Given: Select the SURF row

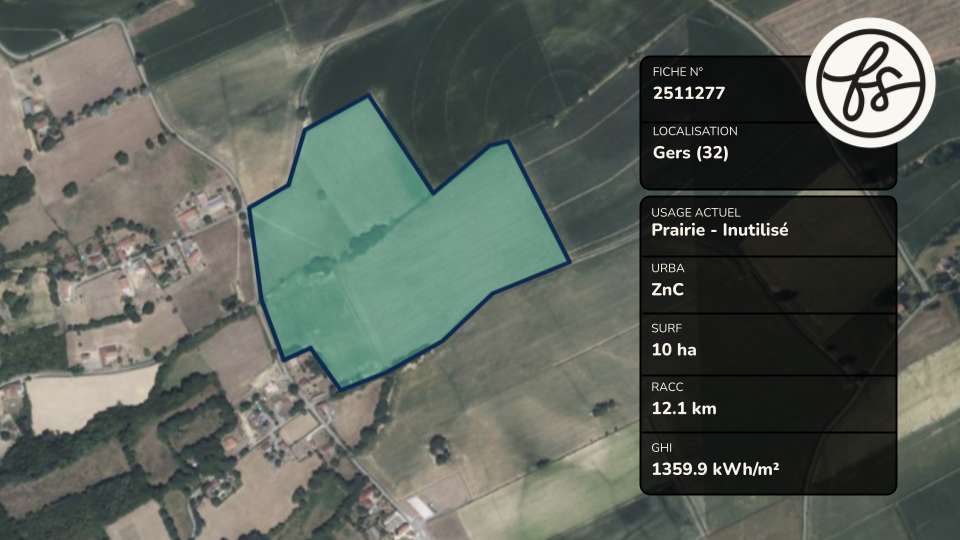Looking at the screenshot, I should [768, 345].
